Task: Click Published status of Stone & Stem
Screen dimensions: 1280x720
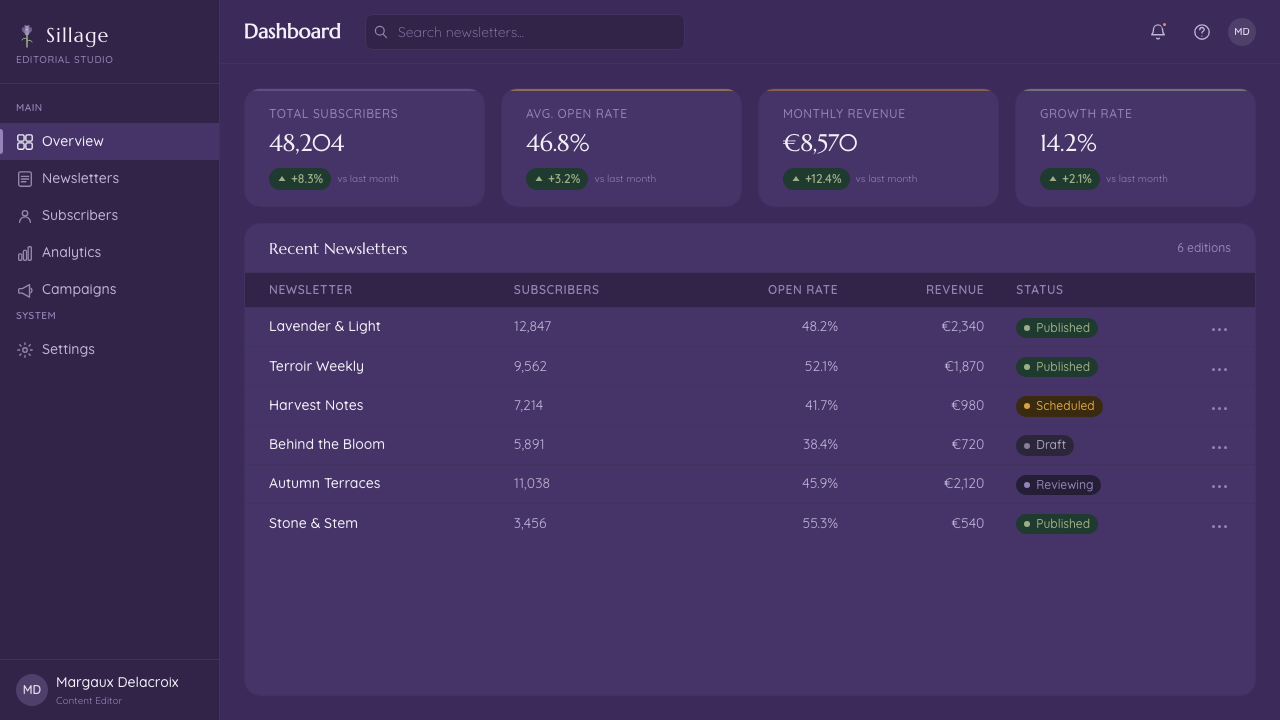Action: tap(1057, 524)
